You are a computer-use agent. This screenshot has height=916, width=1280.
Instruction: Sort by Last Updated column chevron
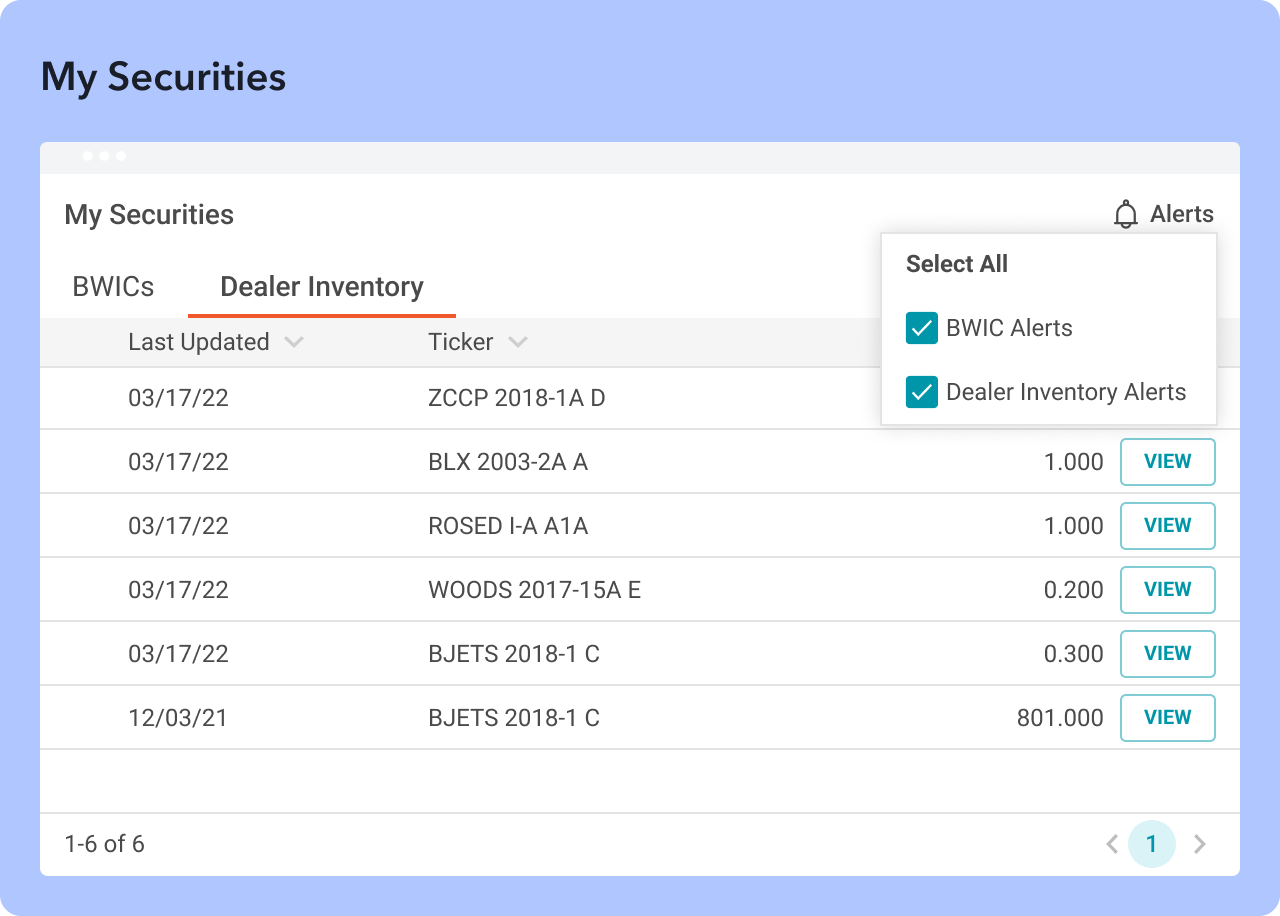tap(293, 342)
